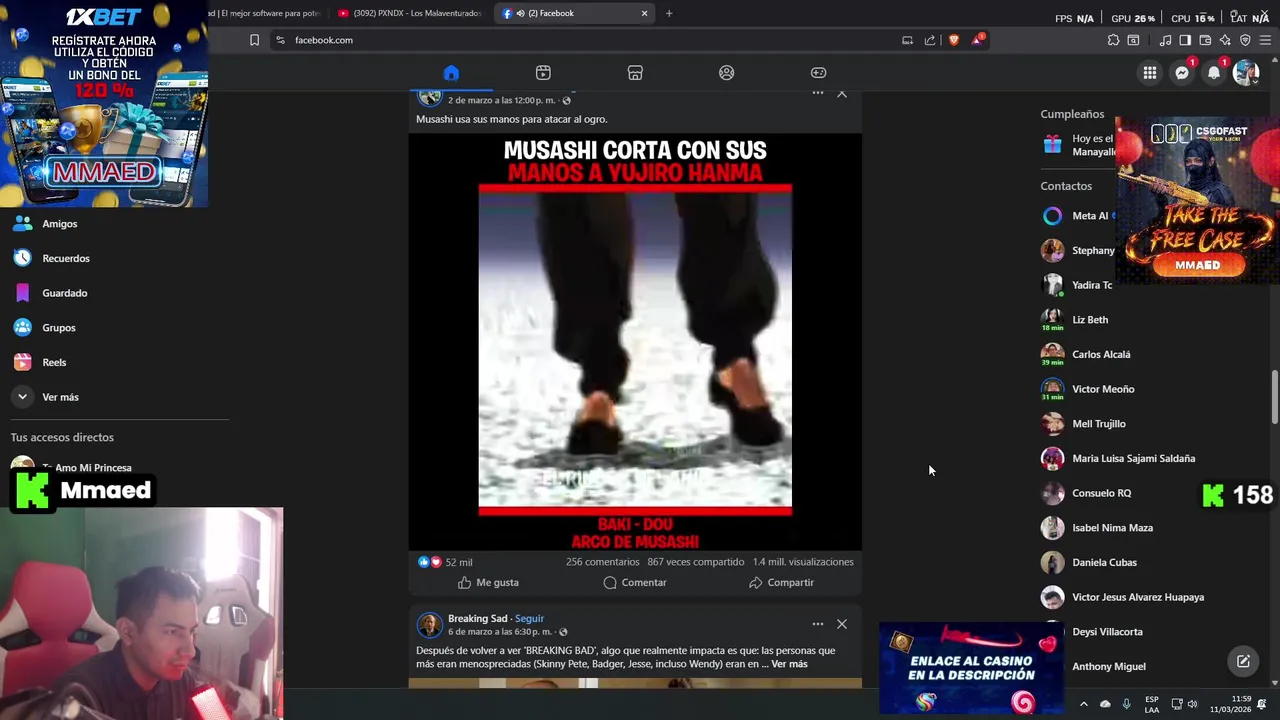Screen dimensions: 1280x720
Task: Open Facebook menu grid icon
Action: 1150,73
